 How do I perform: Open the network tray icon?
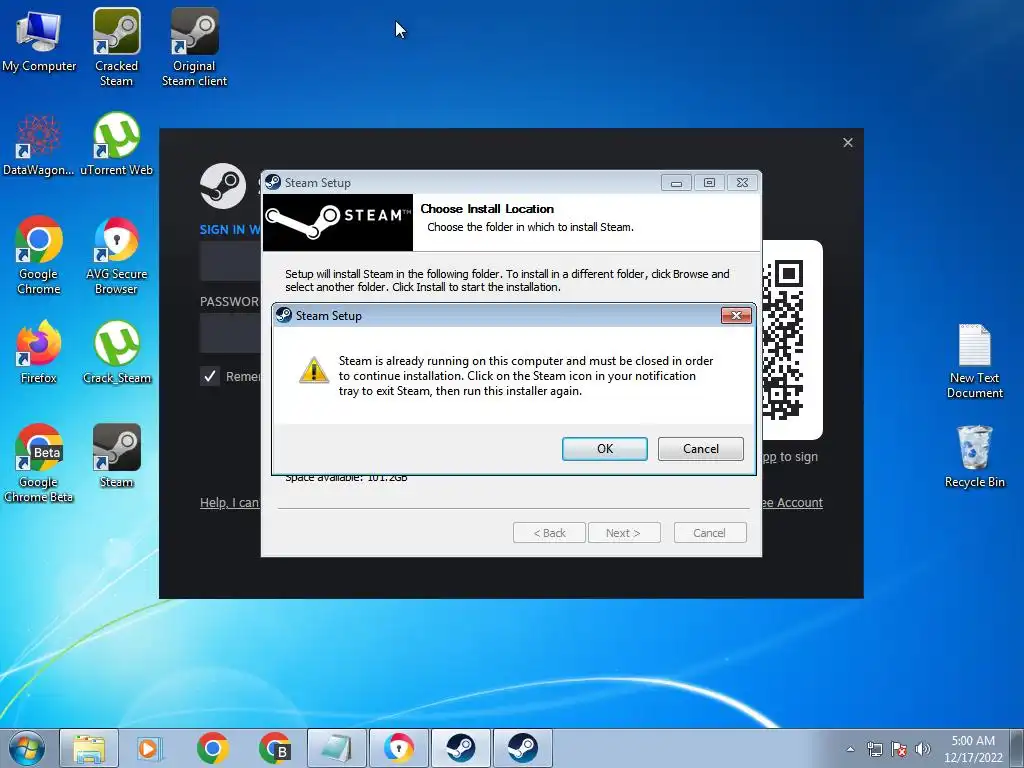pyautogui.click(x=874, y=749)
